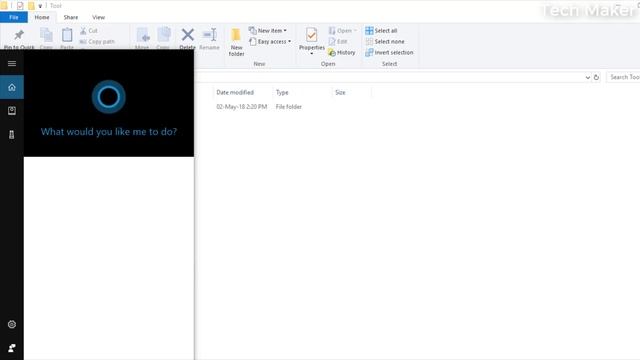
Task: Click in the Search box
Action: coord(623,77)
